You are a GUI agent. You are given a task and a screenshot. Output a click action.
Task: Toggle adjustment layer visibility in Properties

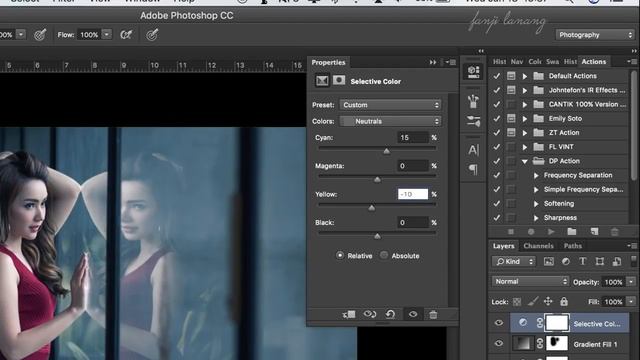click(413, 314)
